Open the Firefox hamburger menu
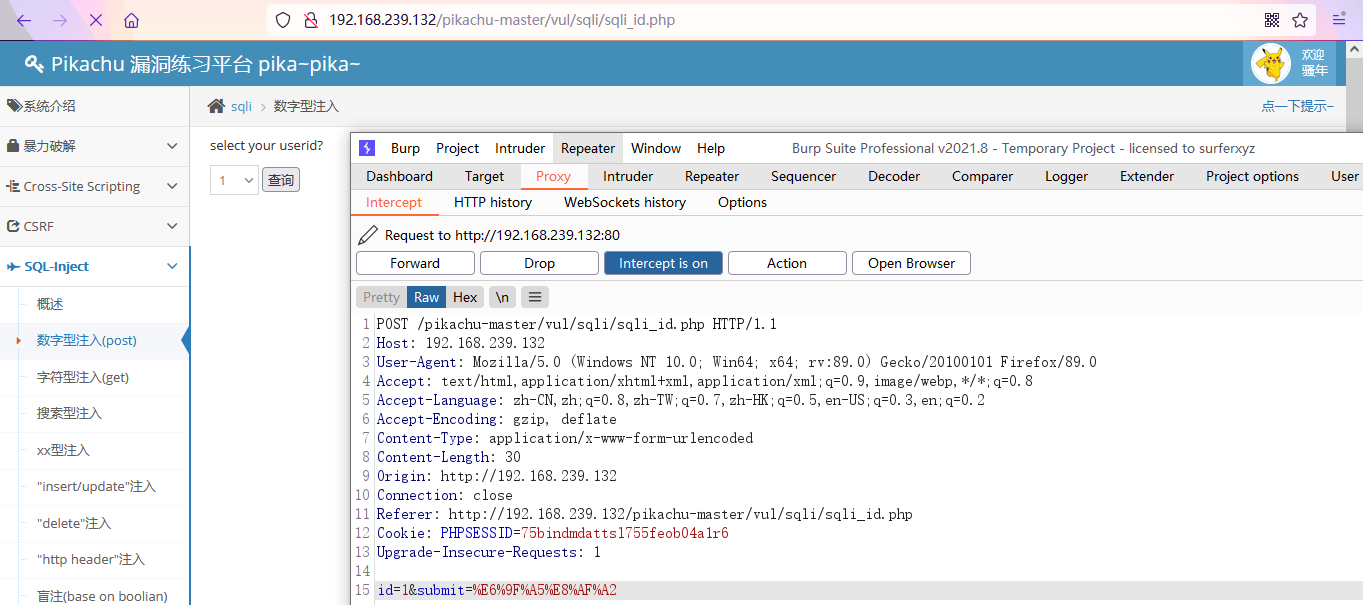 (x=1339, y=20)
